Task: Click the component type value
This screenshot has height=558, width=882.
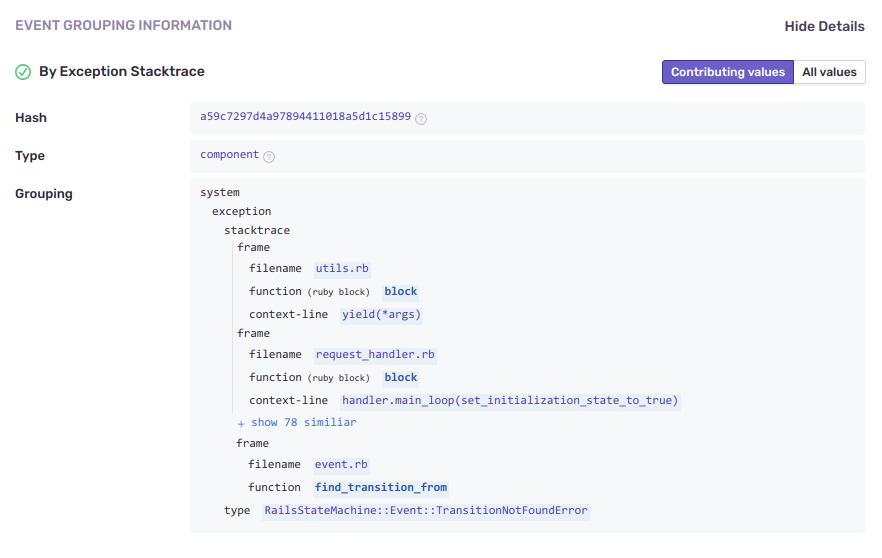Action: (x=229, y=155)
